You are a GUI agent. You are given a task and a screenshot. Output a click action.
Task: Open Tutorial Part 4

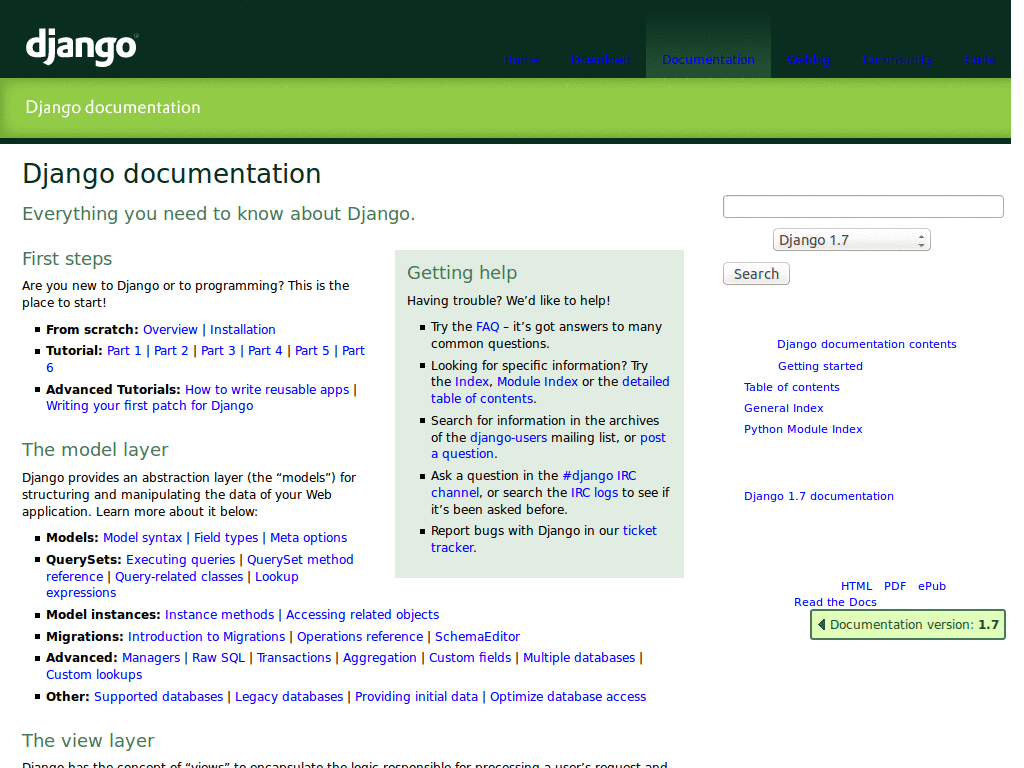pos(265,351)
